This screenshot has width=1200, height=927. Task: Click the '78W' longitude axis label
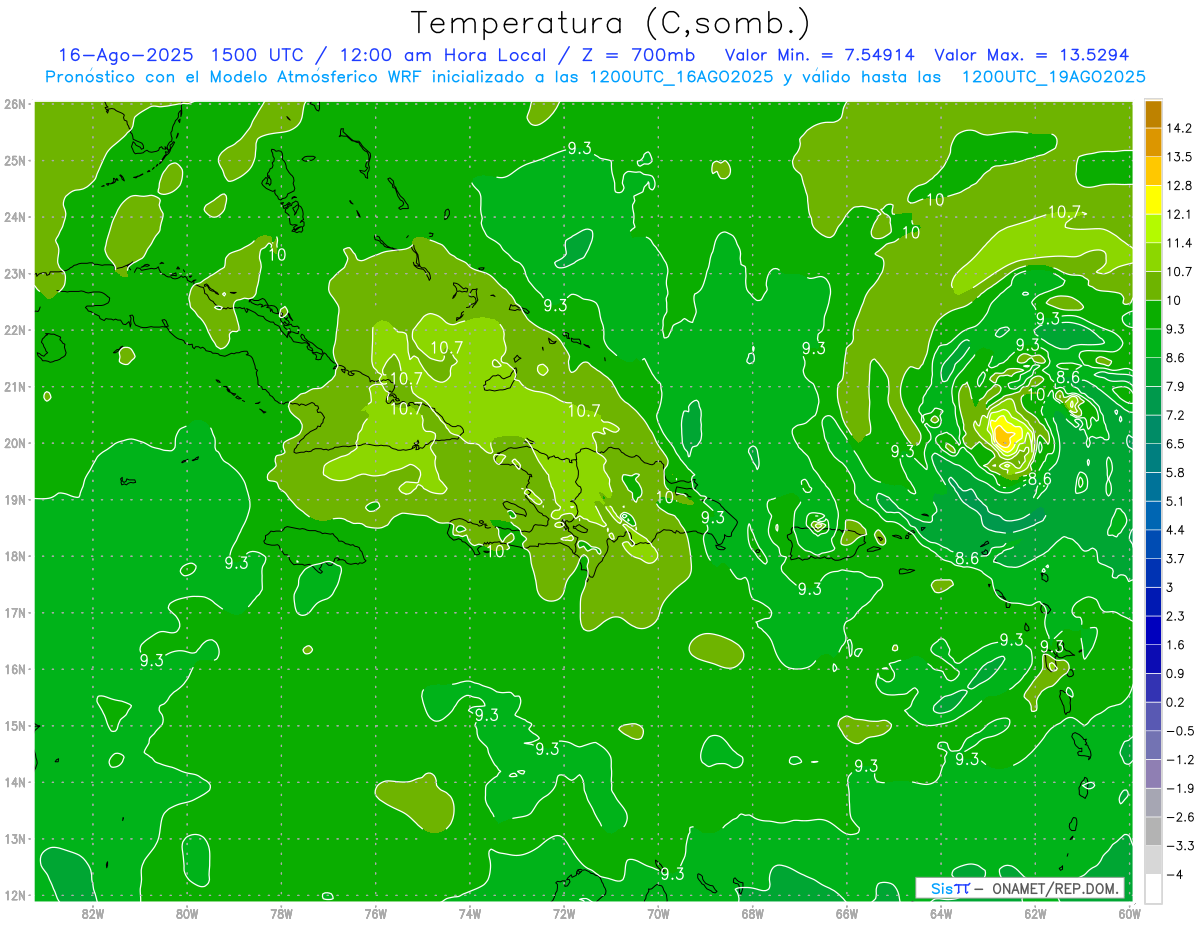pyautogui.click(x=281, y=912)
